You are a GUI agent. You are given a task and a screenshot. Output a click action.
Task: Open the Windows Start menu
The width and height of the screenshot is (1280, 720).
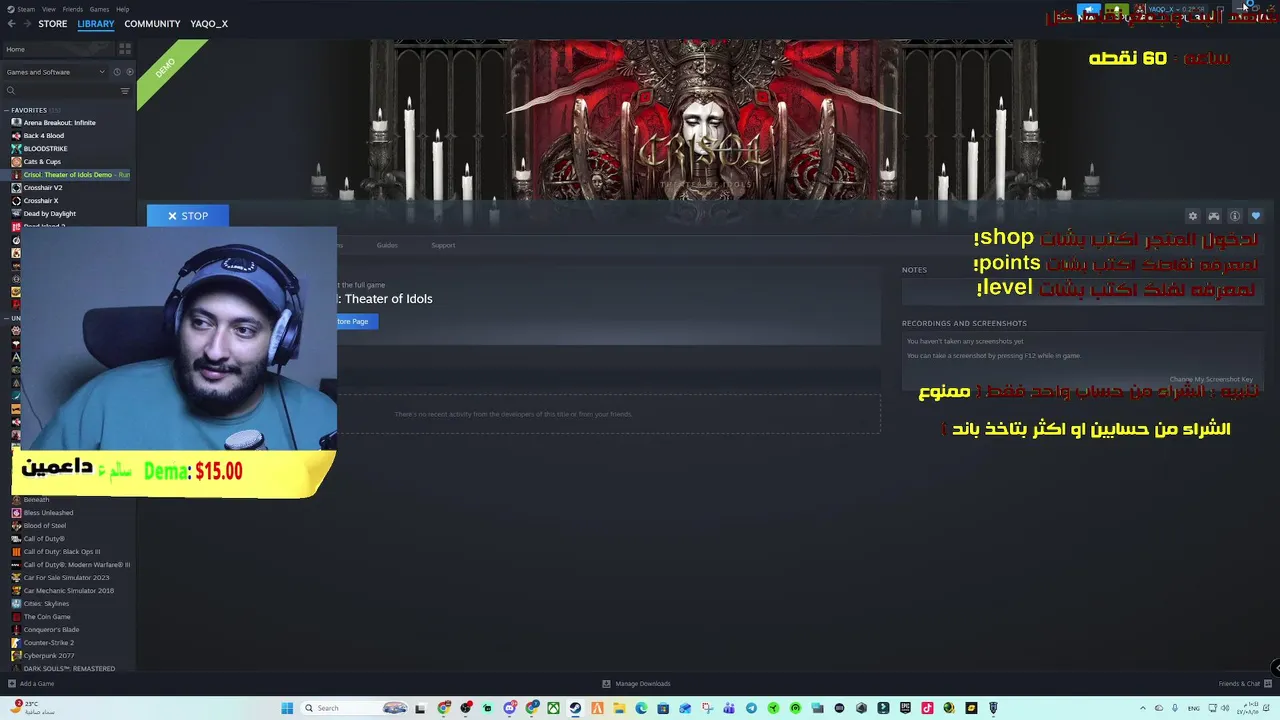(287, 708)
